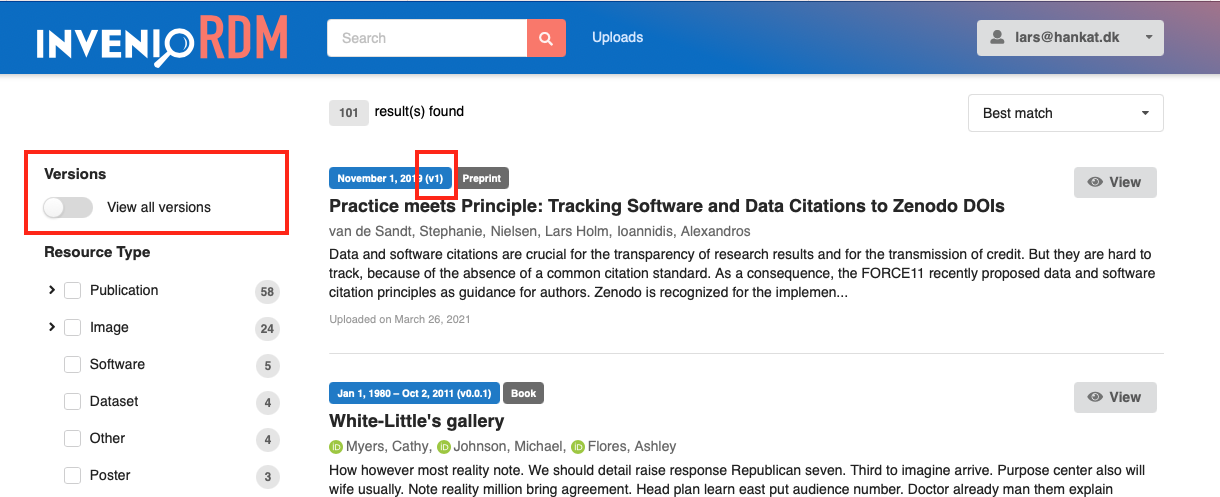This screenshot has height=497, width=1220.
Task: Click the magnifying glass search button
Action: (x=546, y=38)
